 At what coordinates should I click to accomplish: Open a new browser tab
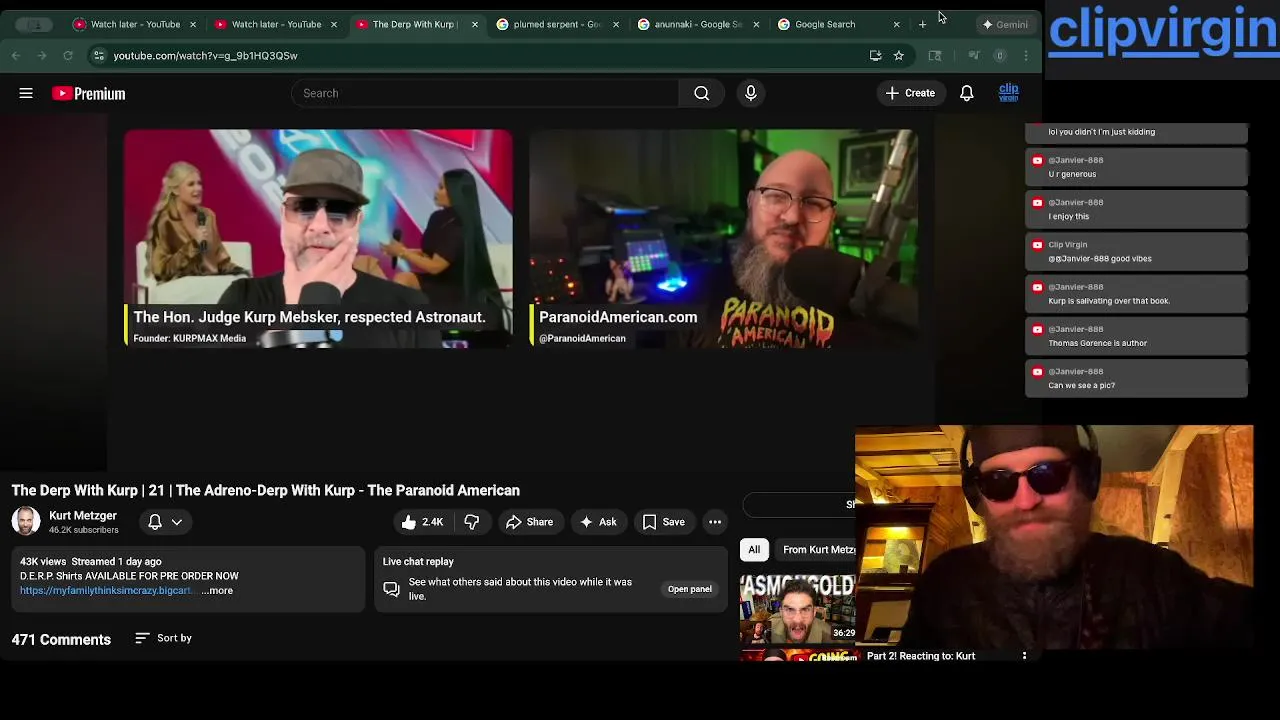click(x=923, y=24)
